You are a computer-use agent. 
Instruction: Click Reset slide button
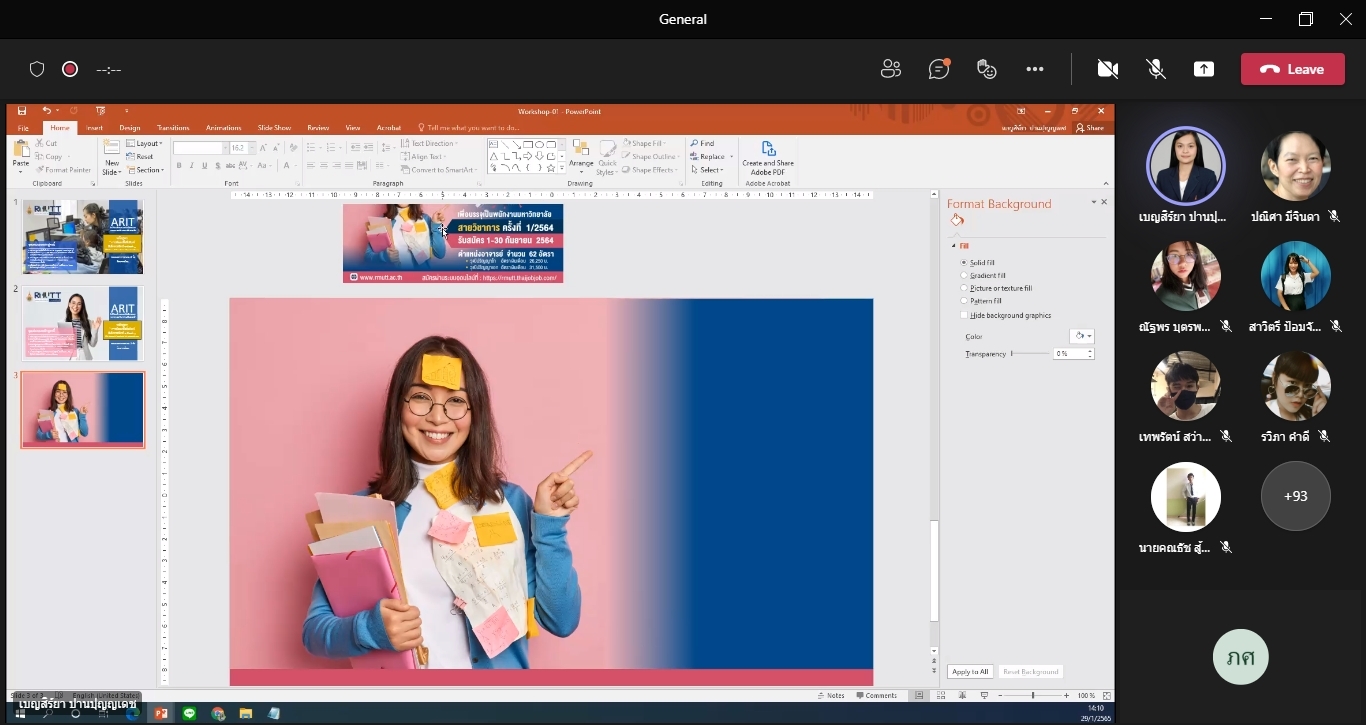pos(141,157)
